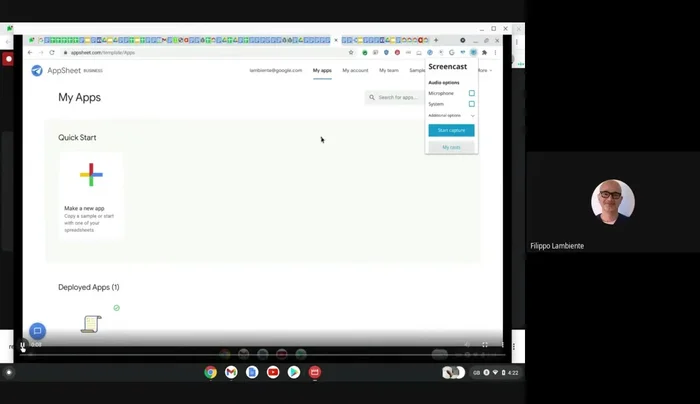Click the AppSheet paper-plane logo
Viewport: 700px width, 404px height.
pyautogui.click(x=37, y=71)
